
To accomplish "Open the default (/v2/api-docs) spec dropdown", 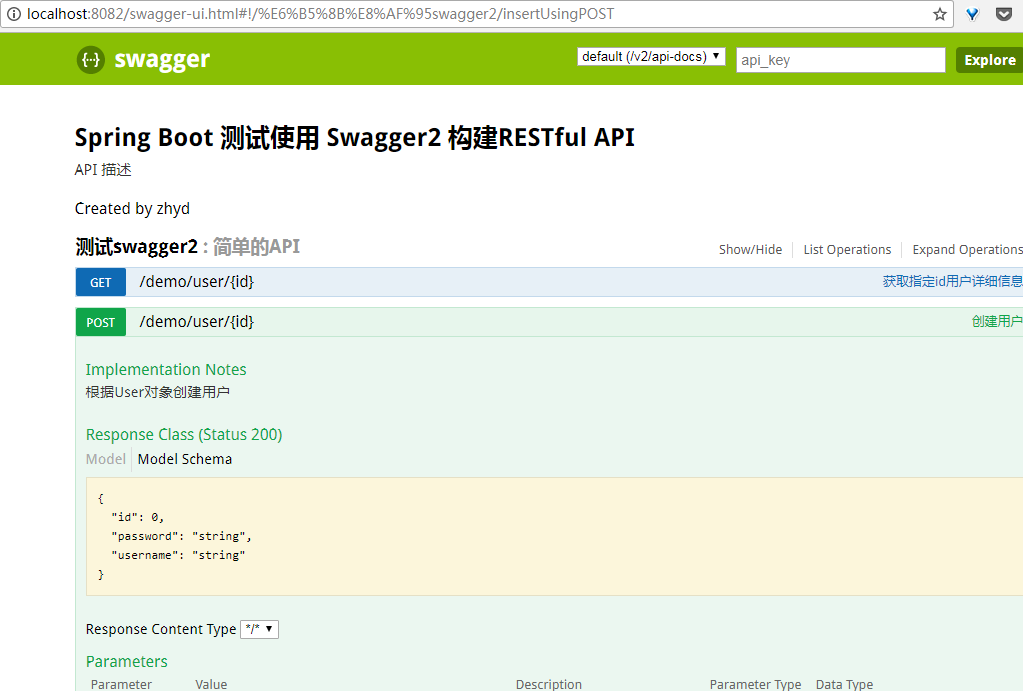I will [651, 56].
